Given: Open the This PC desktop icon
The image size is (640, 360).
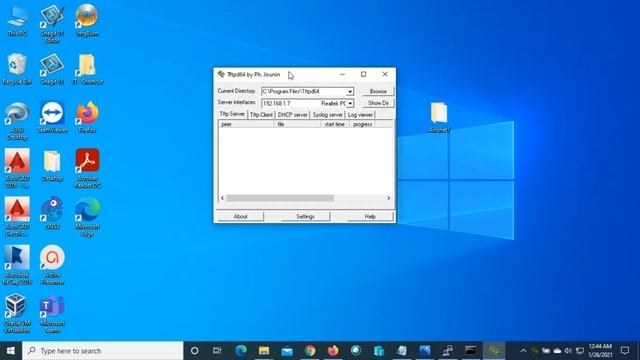Looking at the screenshot, I should pyautogui.click(x=17, y=21).
